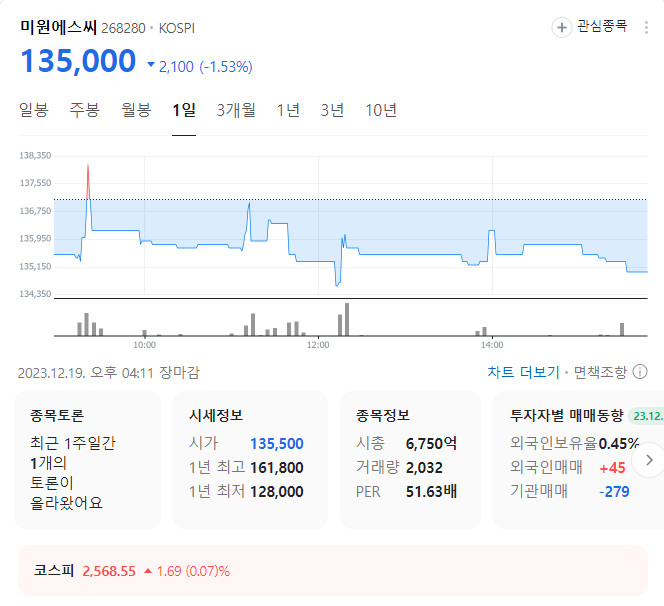Click the 코스피 index banner
This screenshot has width=664, height=606.
[x=333, y=570]
